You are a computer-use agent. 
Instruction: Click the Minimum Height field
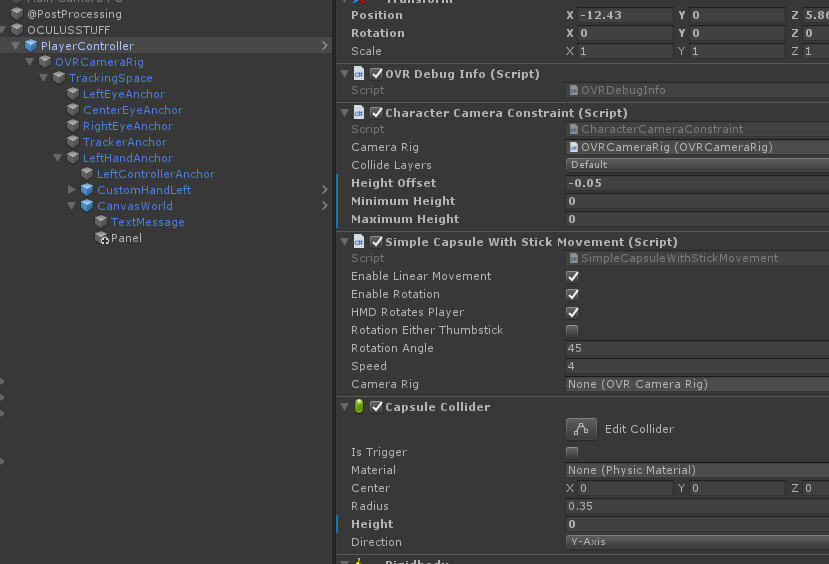(697, 201)
